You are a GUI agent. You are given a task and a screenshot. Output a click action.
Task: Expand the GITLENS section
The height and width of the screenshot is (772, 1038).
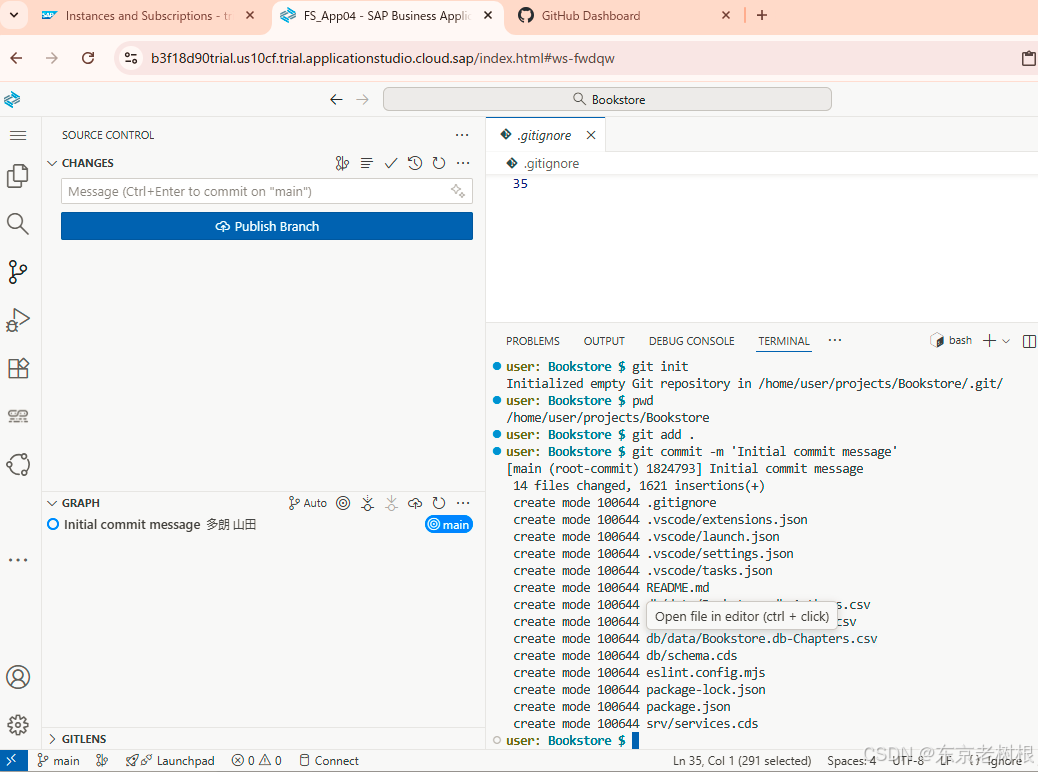pyautogui.click(x=52, y=739)
